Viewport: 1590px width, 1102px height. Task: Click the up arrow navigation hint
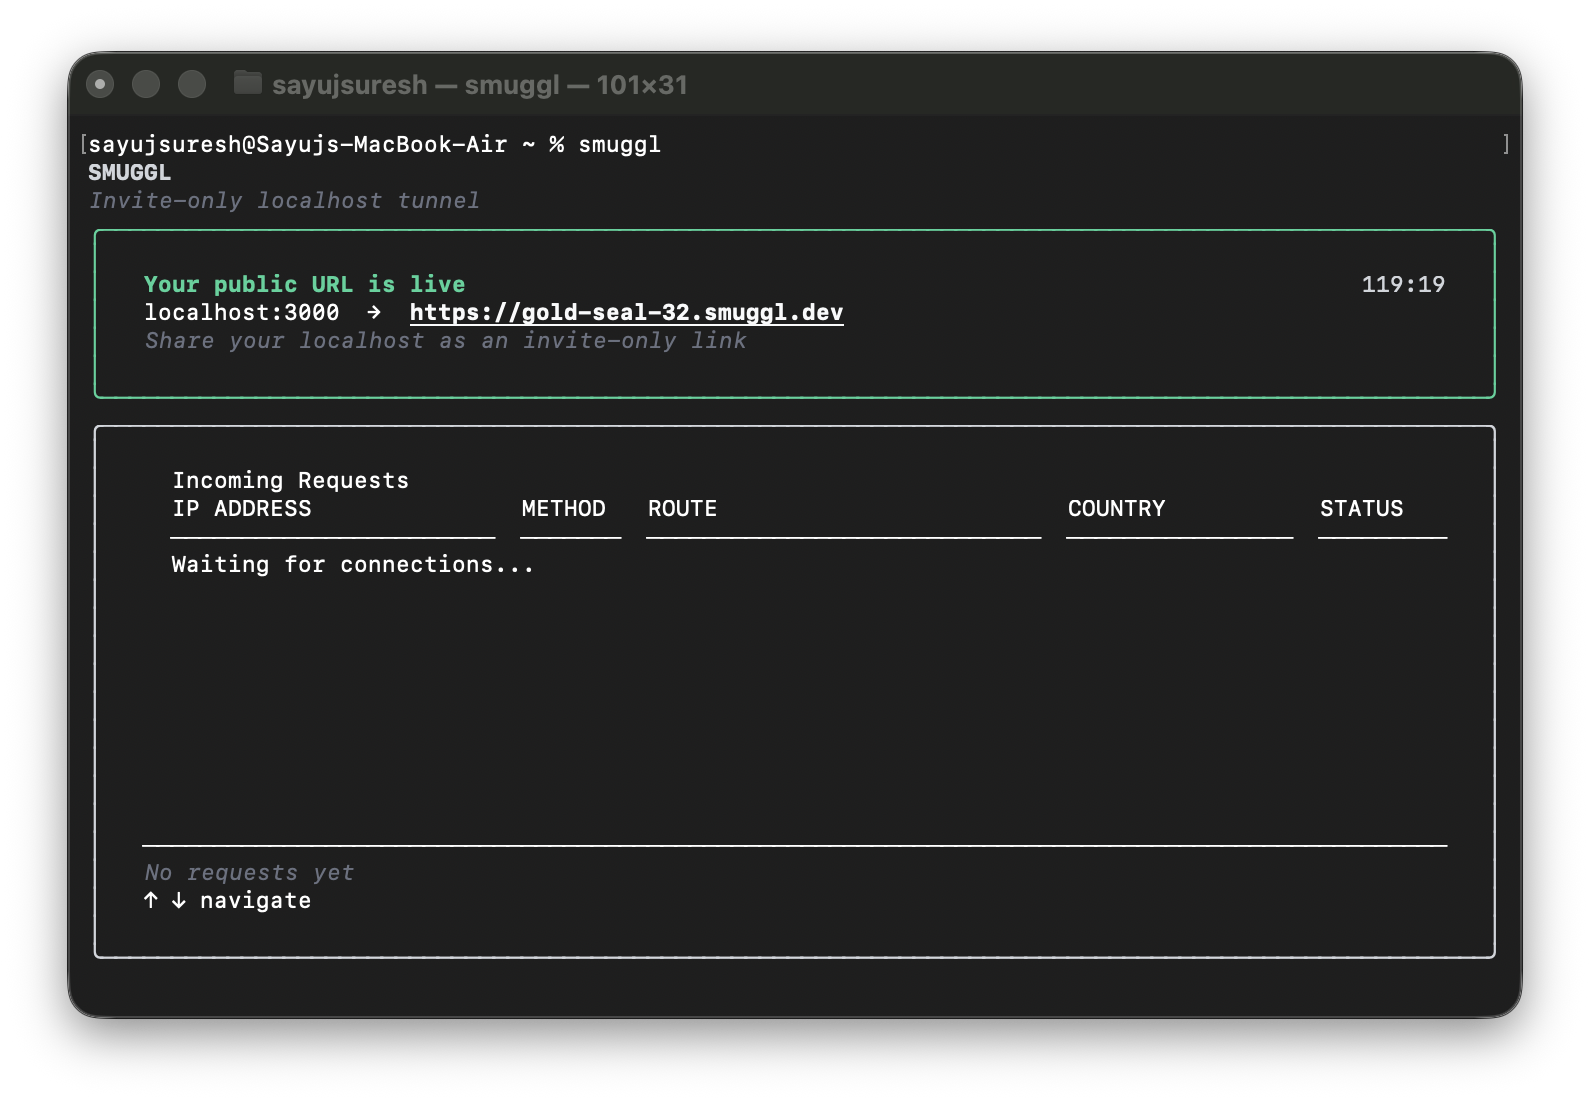(x=151, y=900)
